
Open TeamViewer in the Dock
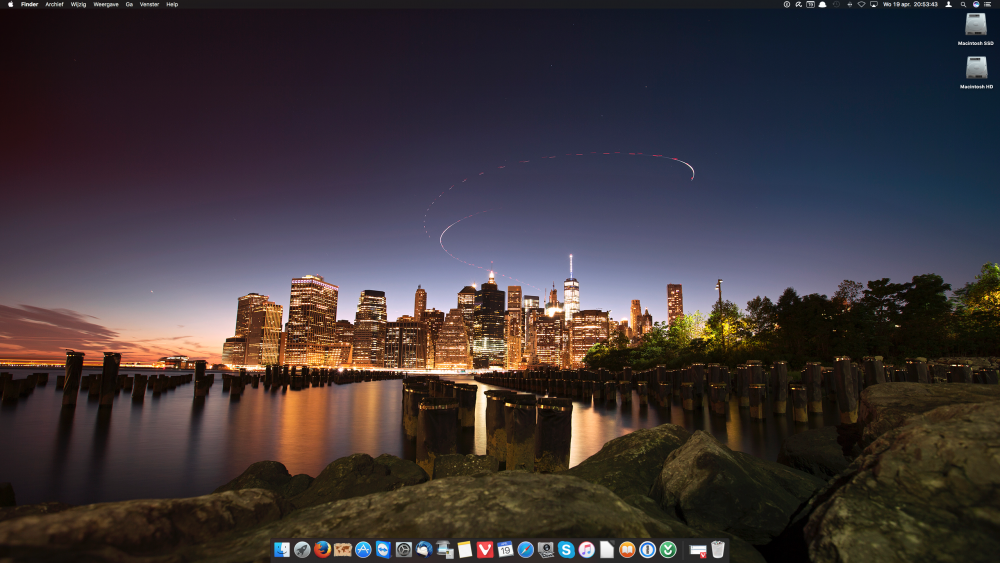point(383,549)
